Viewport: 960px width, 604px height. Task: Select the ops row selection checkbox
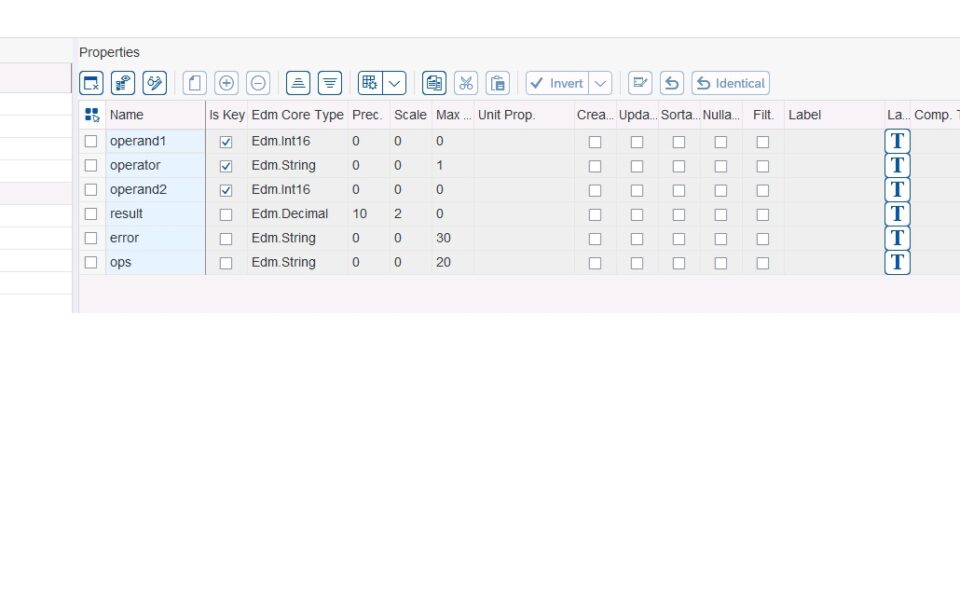click(x=91, y=263)
